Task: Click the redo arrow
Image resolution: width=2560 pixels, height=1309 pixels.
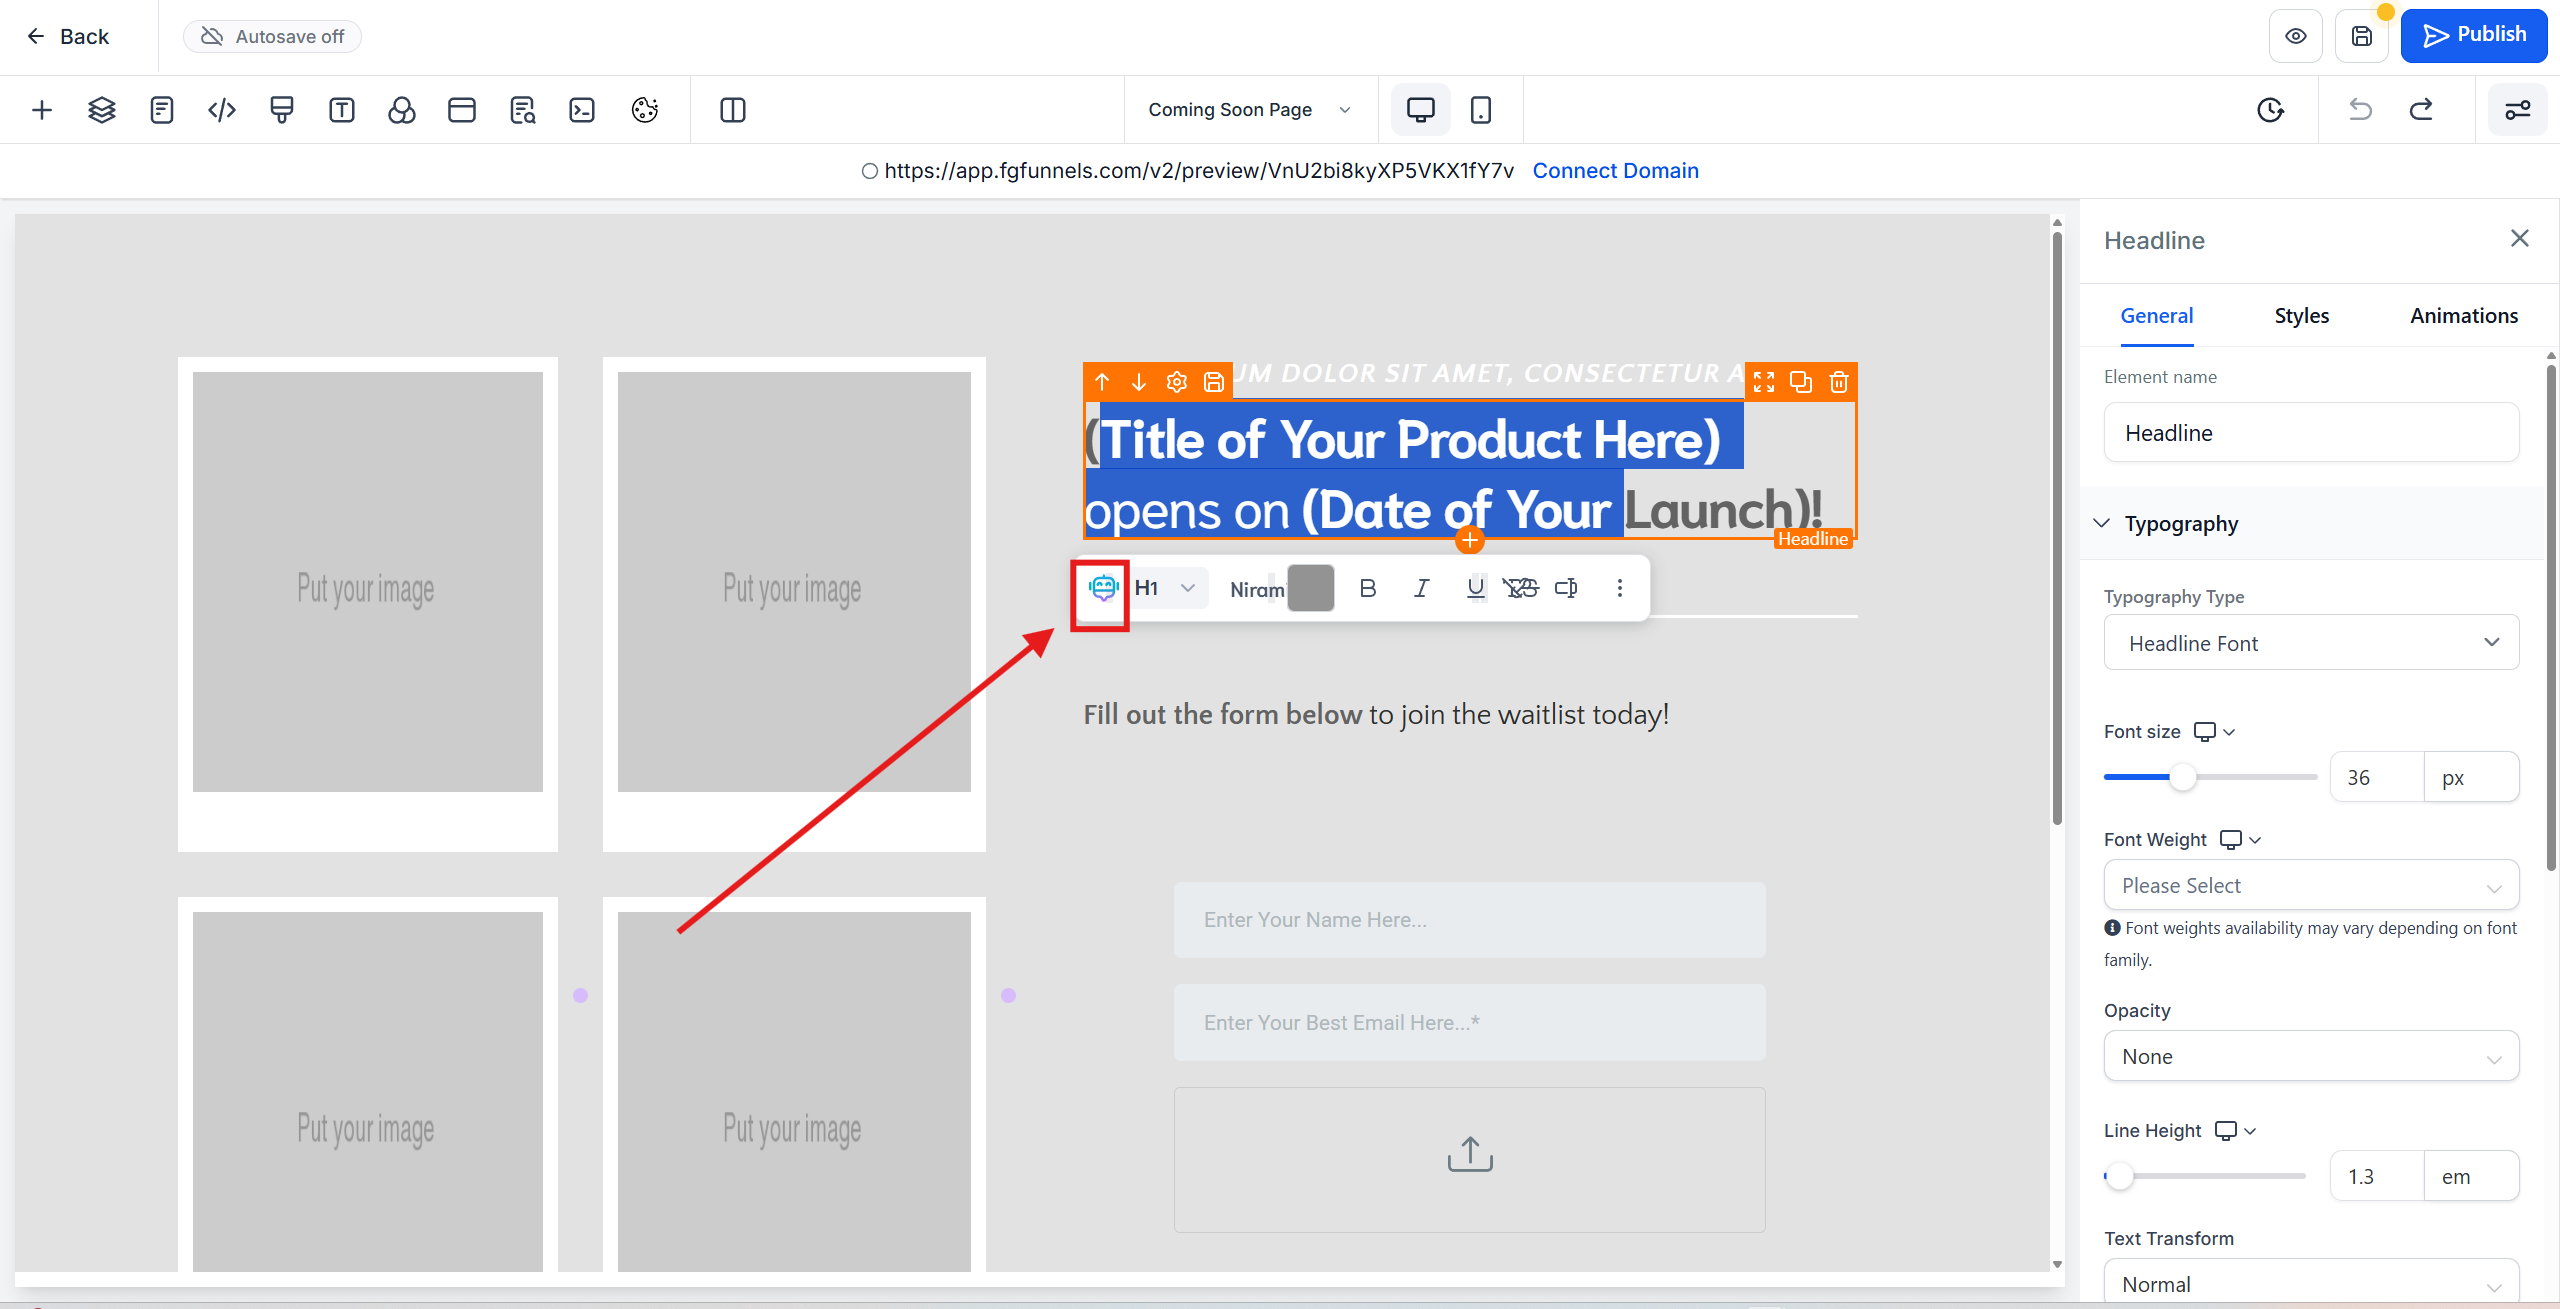Action: point(2421,110)
